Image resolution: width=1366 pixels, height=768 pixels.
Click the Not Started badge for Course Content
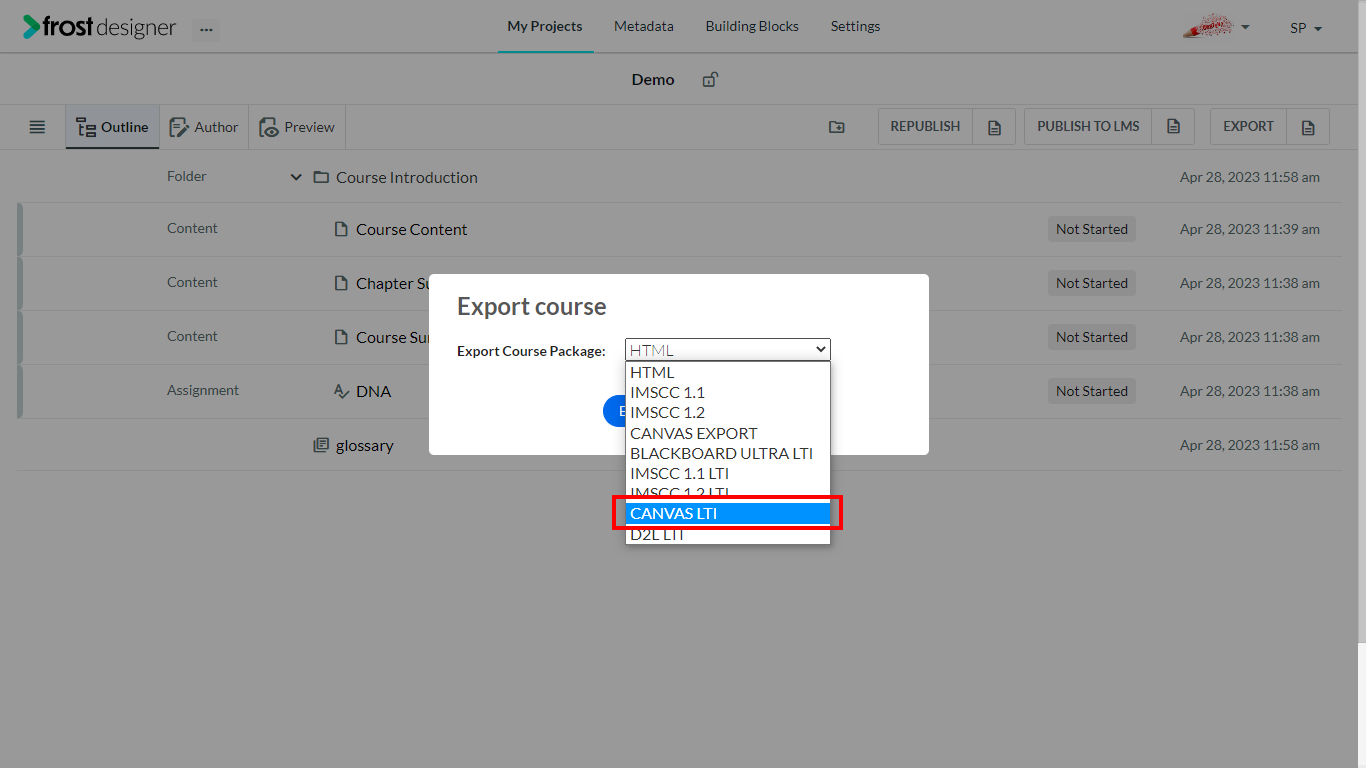coord(1092,229)
